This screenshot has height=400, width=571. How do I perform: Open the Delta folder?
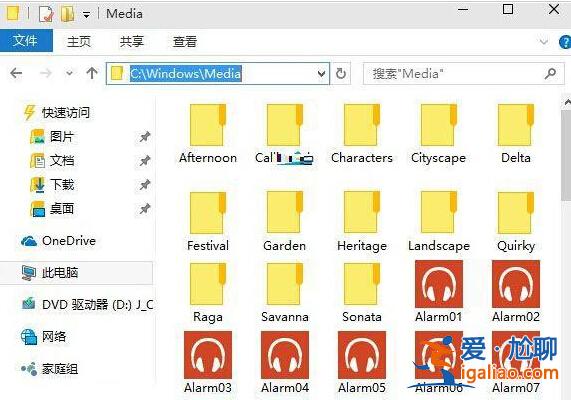(x=516, y=134)
